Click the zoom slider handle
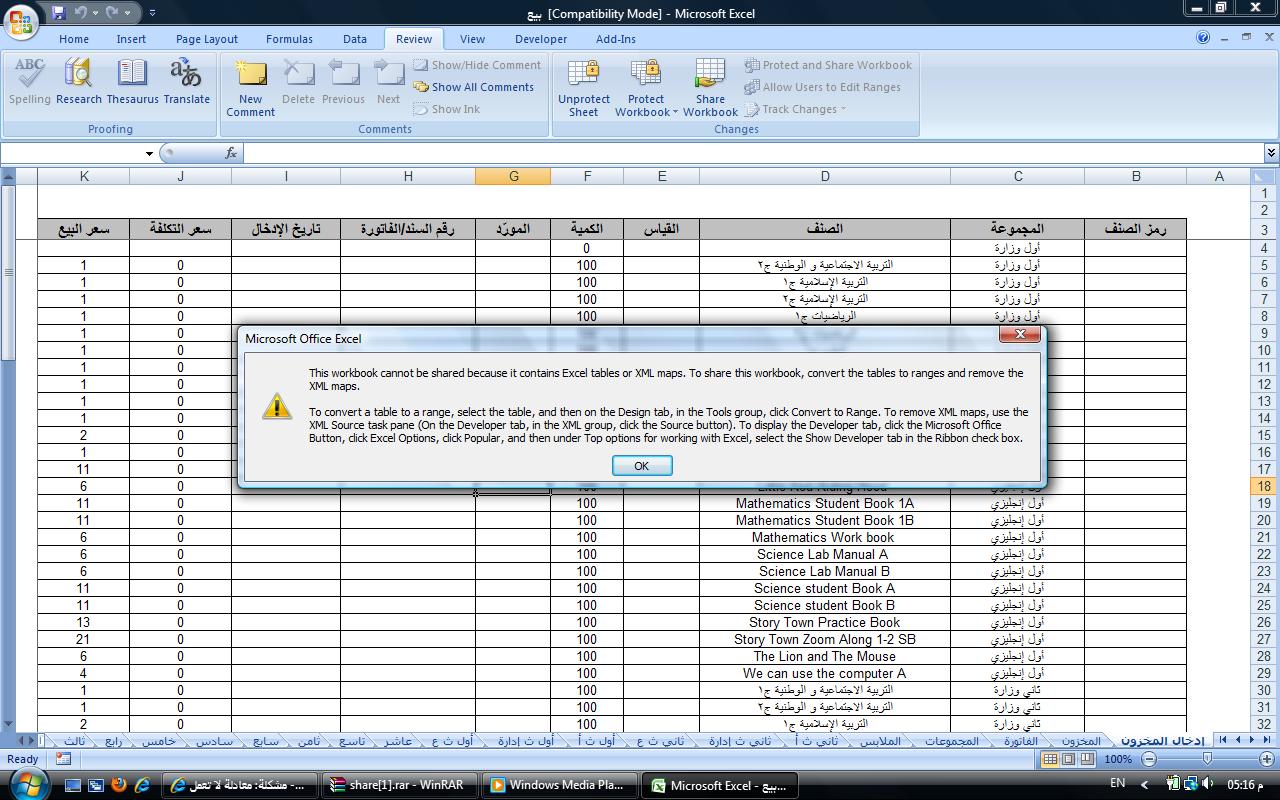1280x800 pixels. [1208, 759]
